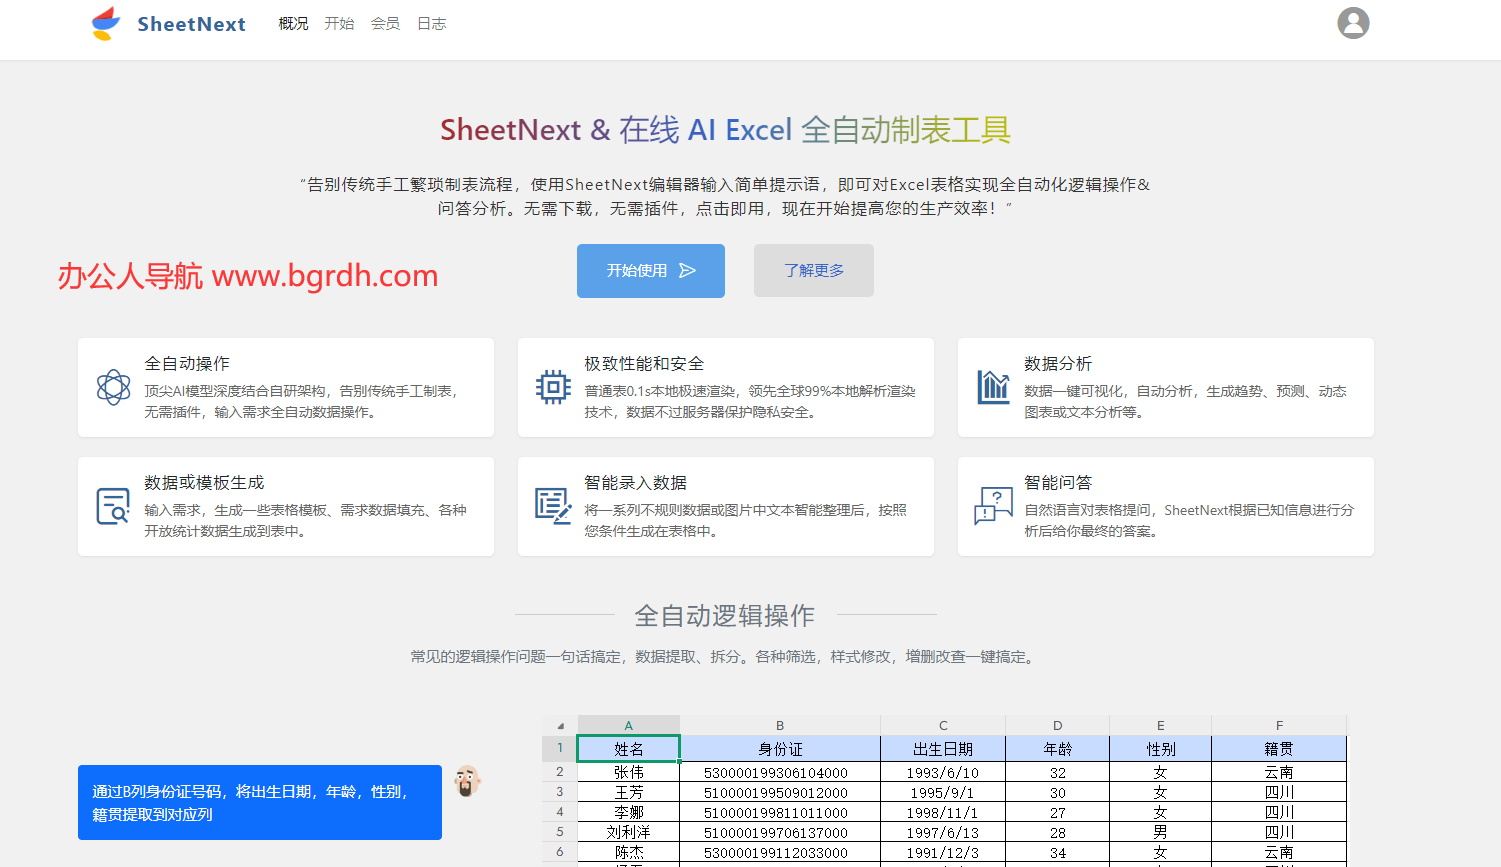Screen dimensions: 1501x867
Task: Click column header B of the spreadsheet
Action: (780, 725)
